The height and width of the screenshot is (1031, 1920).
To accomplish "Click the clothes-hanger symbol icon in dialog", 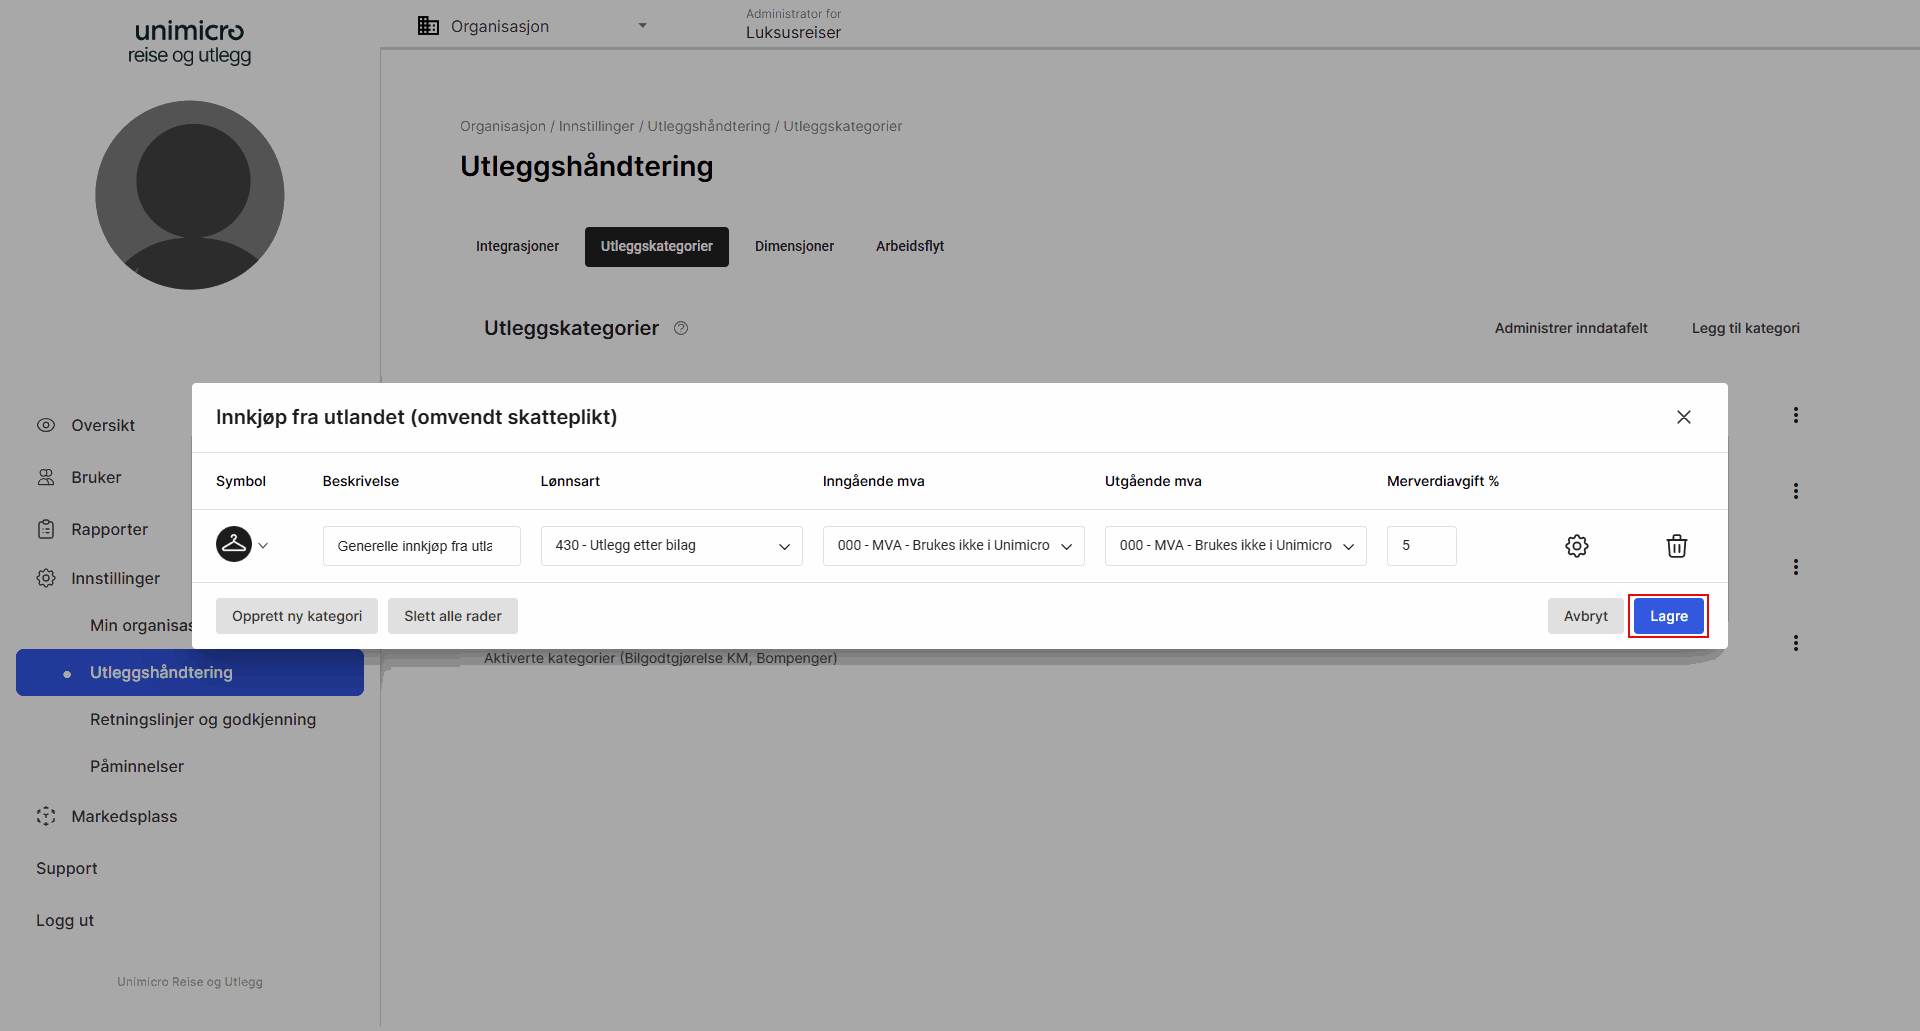I will [234, 544].
